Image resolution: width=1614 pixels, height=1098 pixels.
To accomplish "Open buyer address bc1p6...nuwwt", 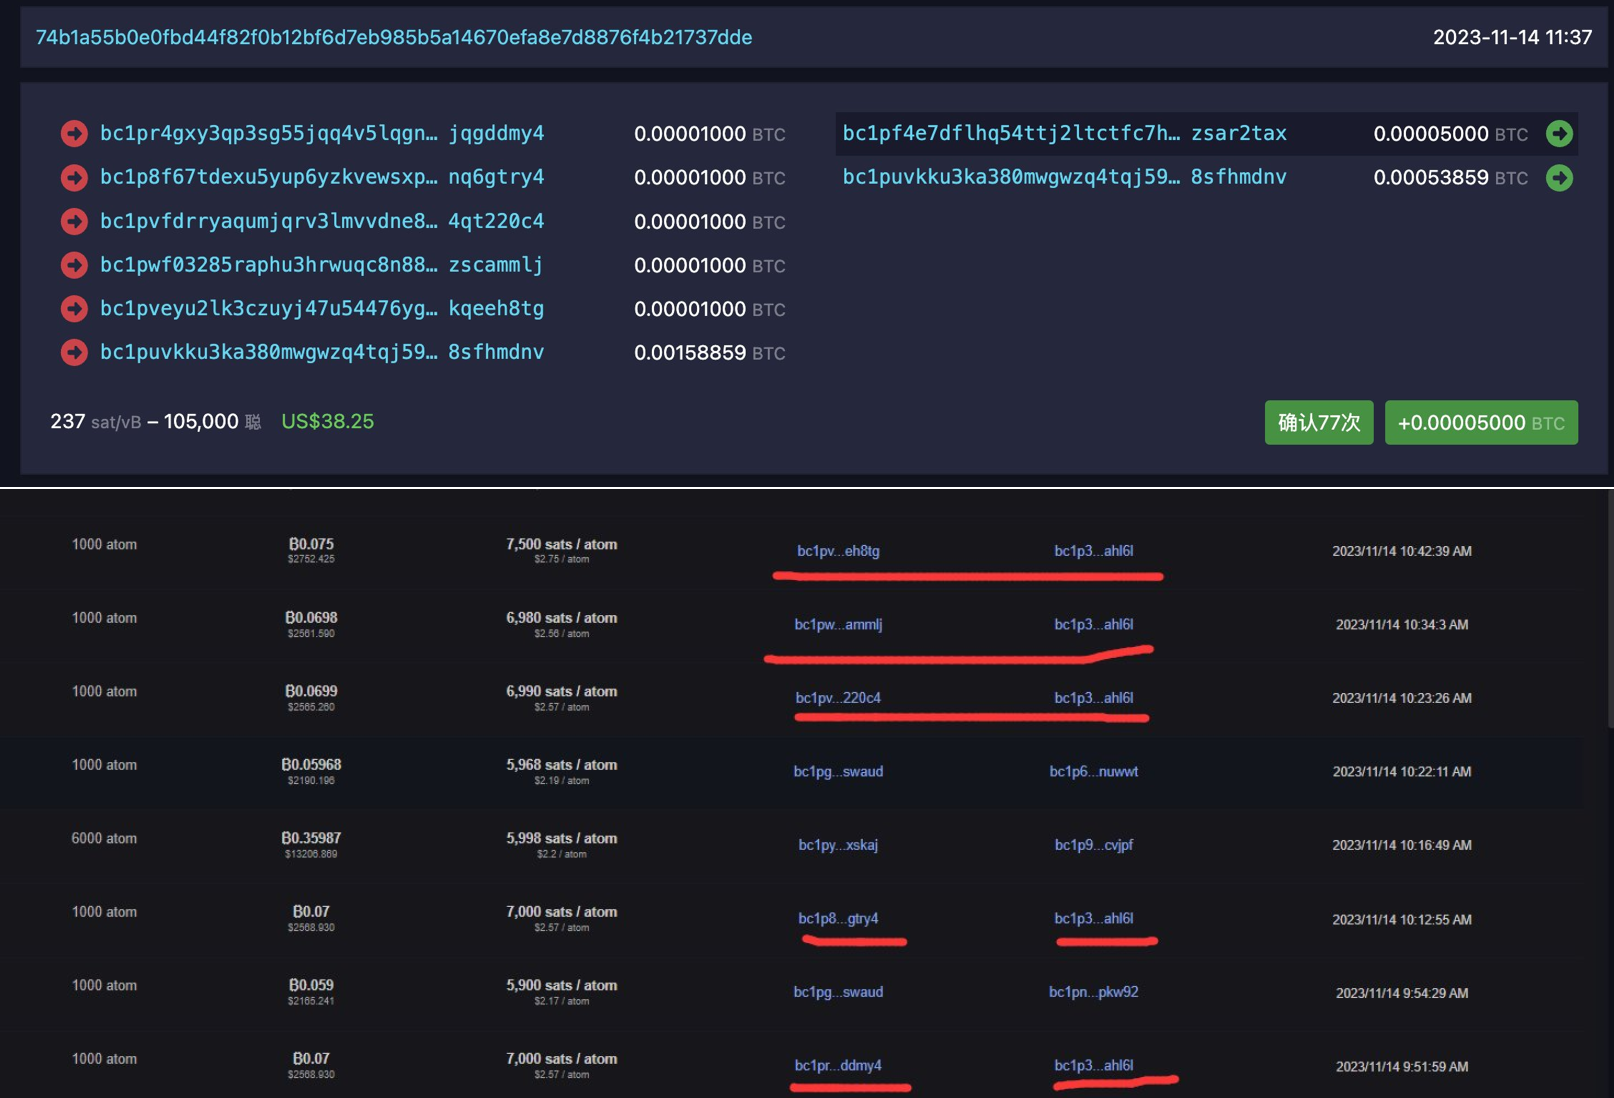I will 1093,772.
